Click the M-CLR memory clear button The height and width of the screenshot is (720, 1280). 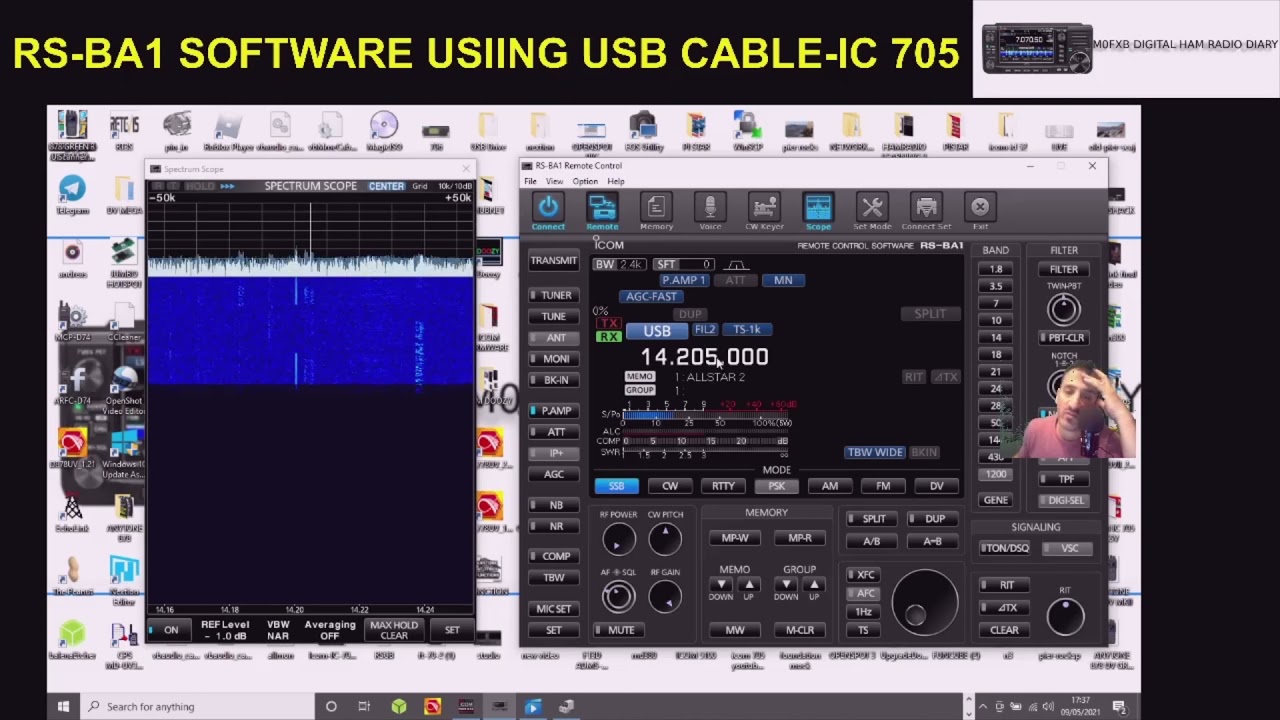click(x=800, y=630)
